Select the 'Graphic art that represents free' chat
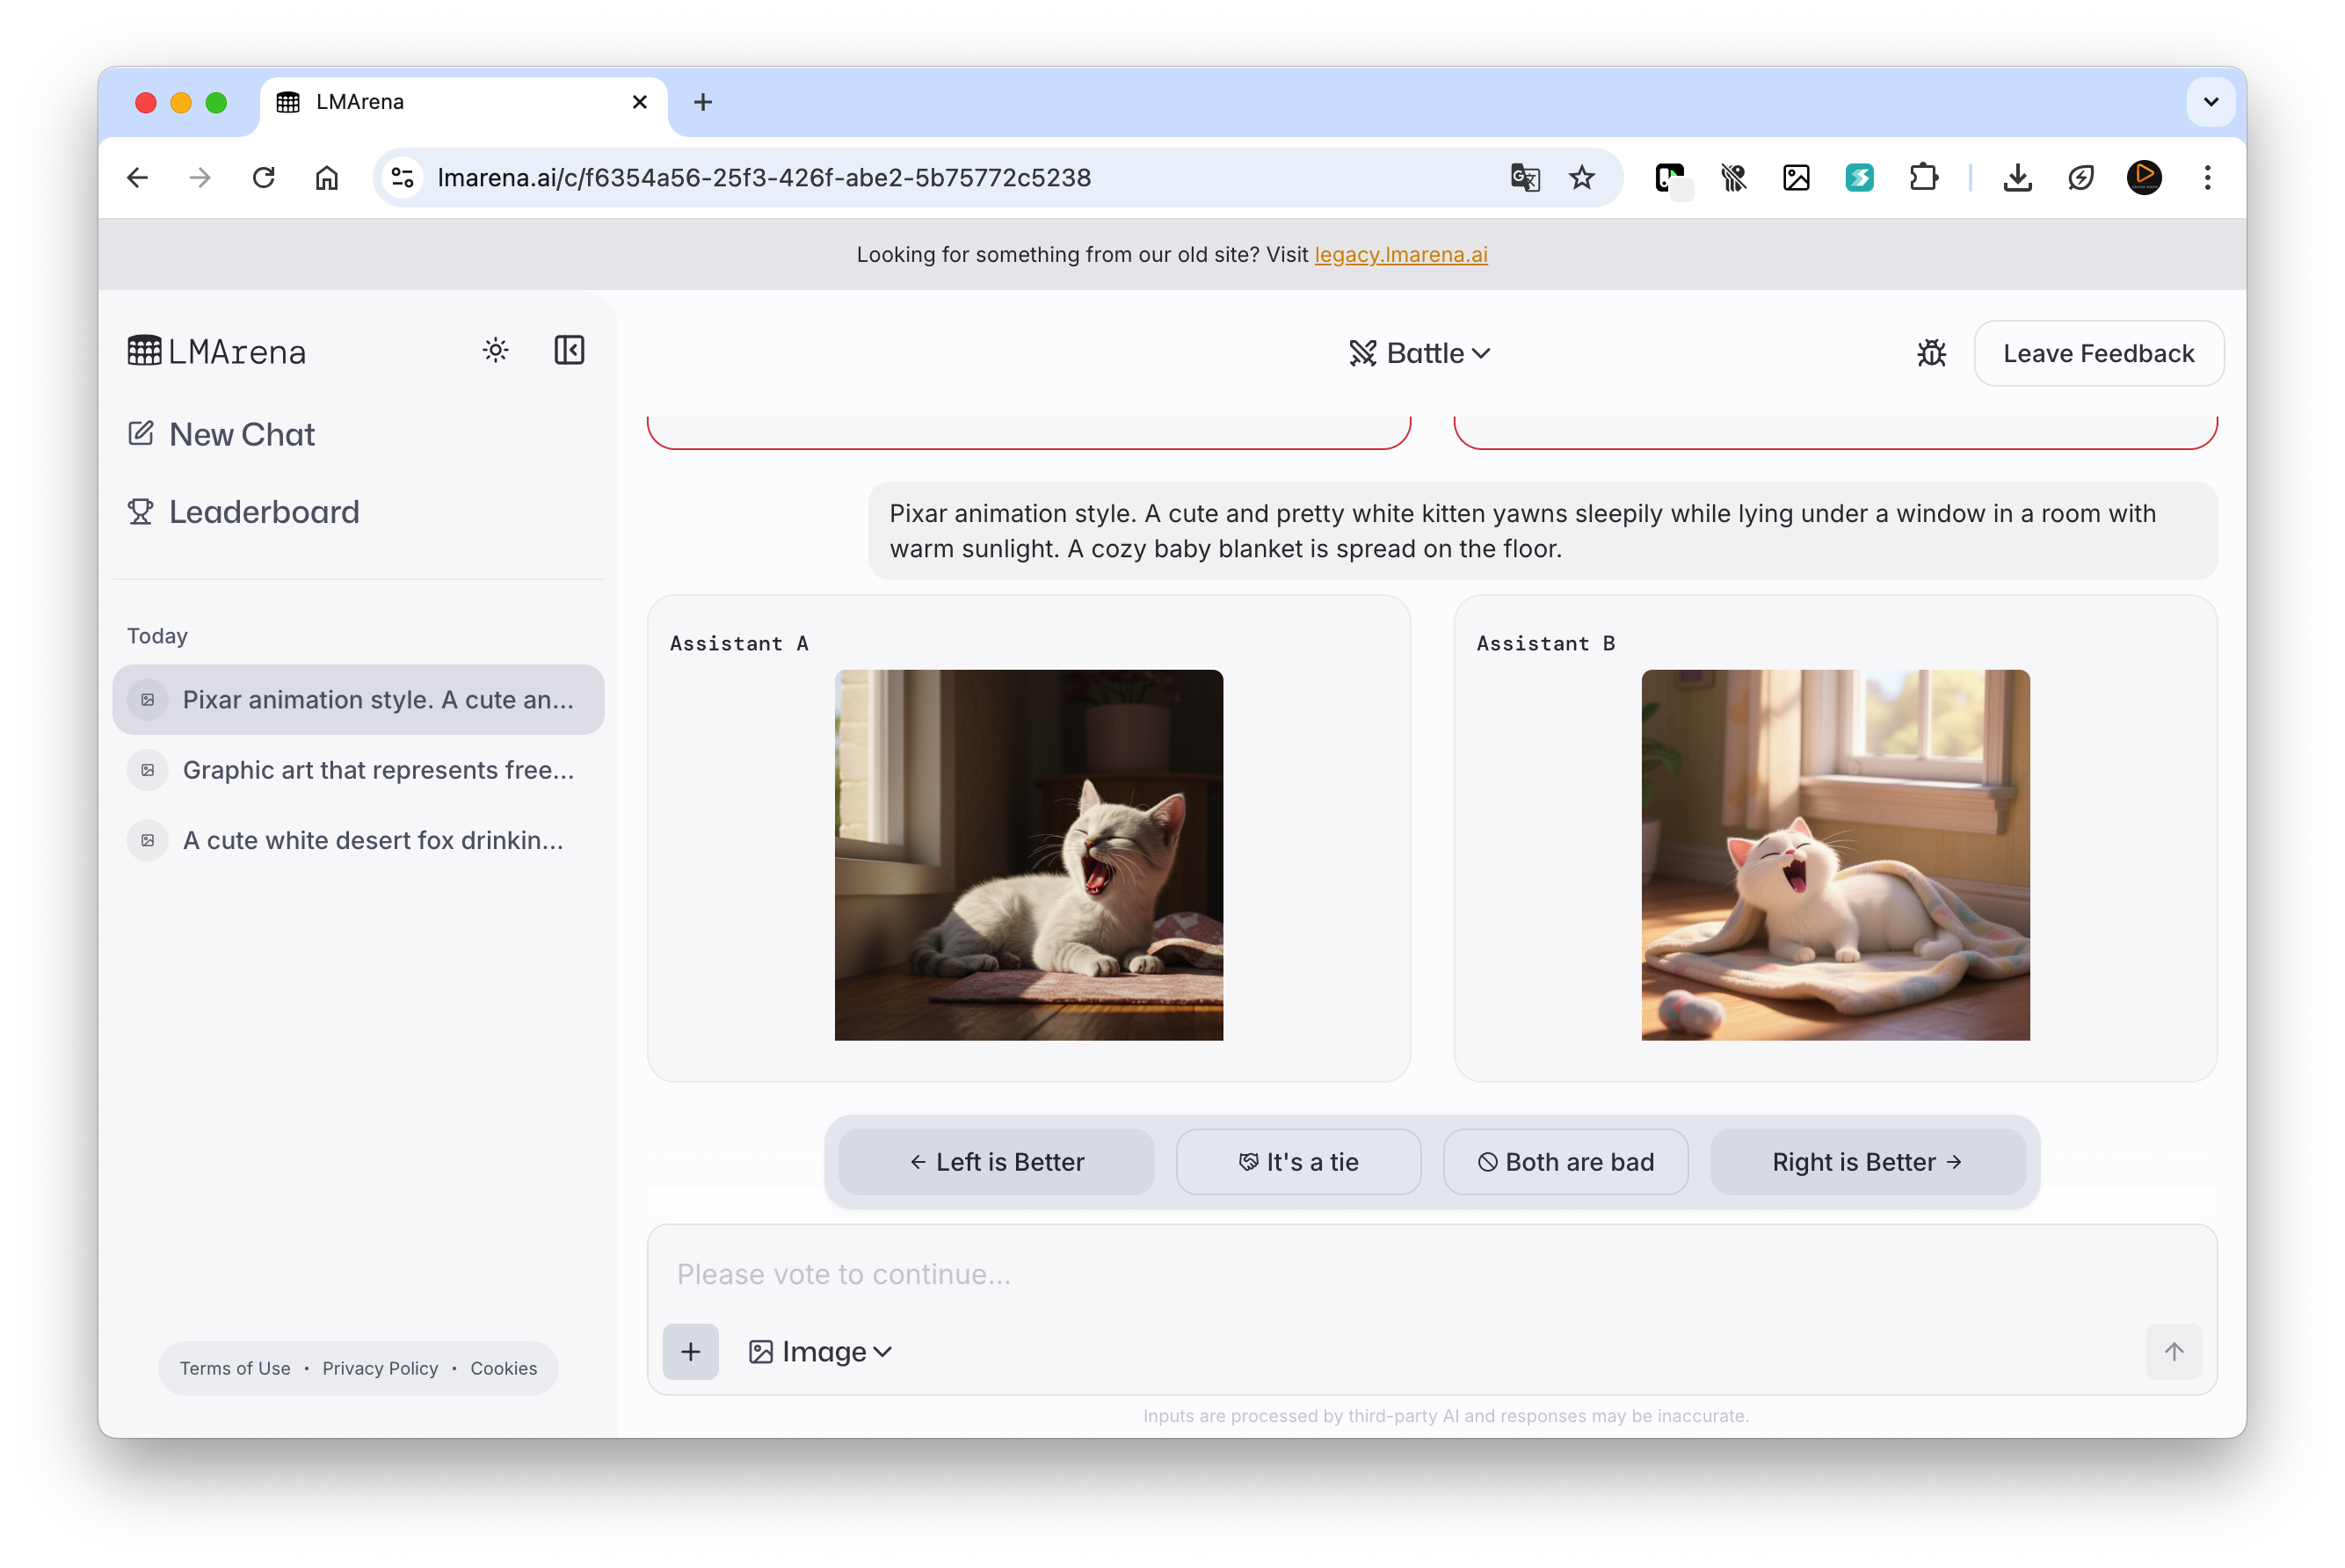 click(x=377, y=770)
